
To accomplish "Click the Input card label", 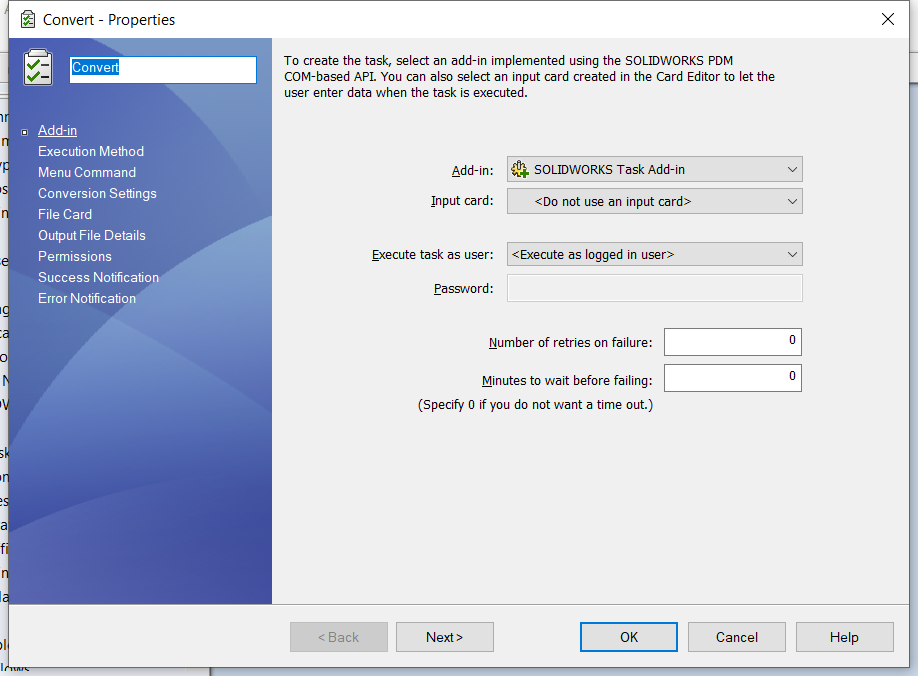I will [462, 201].
